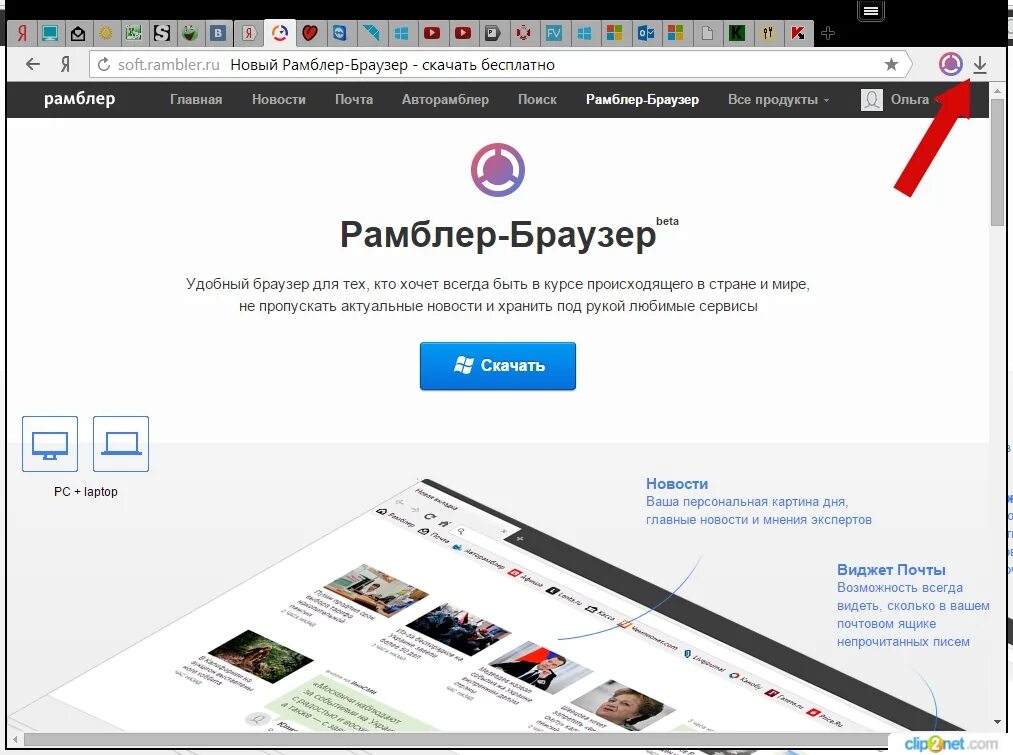Select Рамблер-Браузер in the navigation bar
Viewport: 1013px width, 755px height.
(x=642, y=99)
